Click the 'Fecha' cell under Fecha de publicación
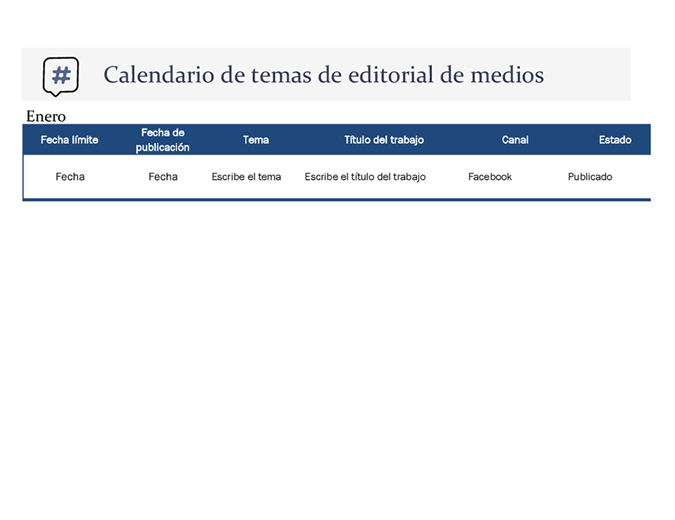The image size is (675, 520). coord(163,177)
